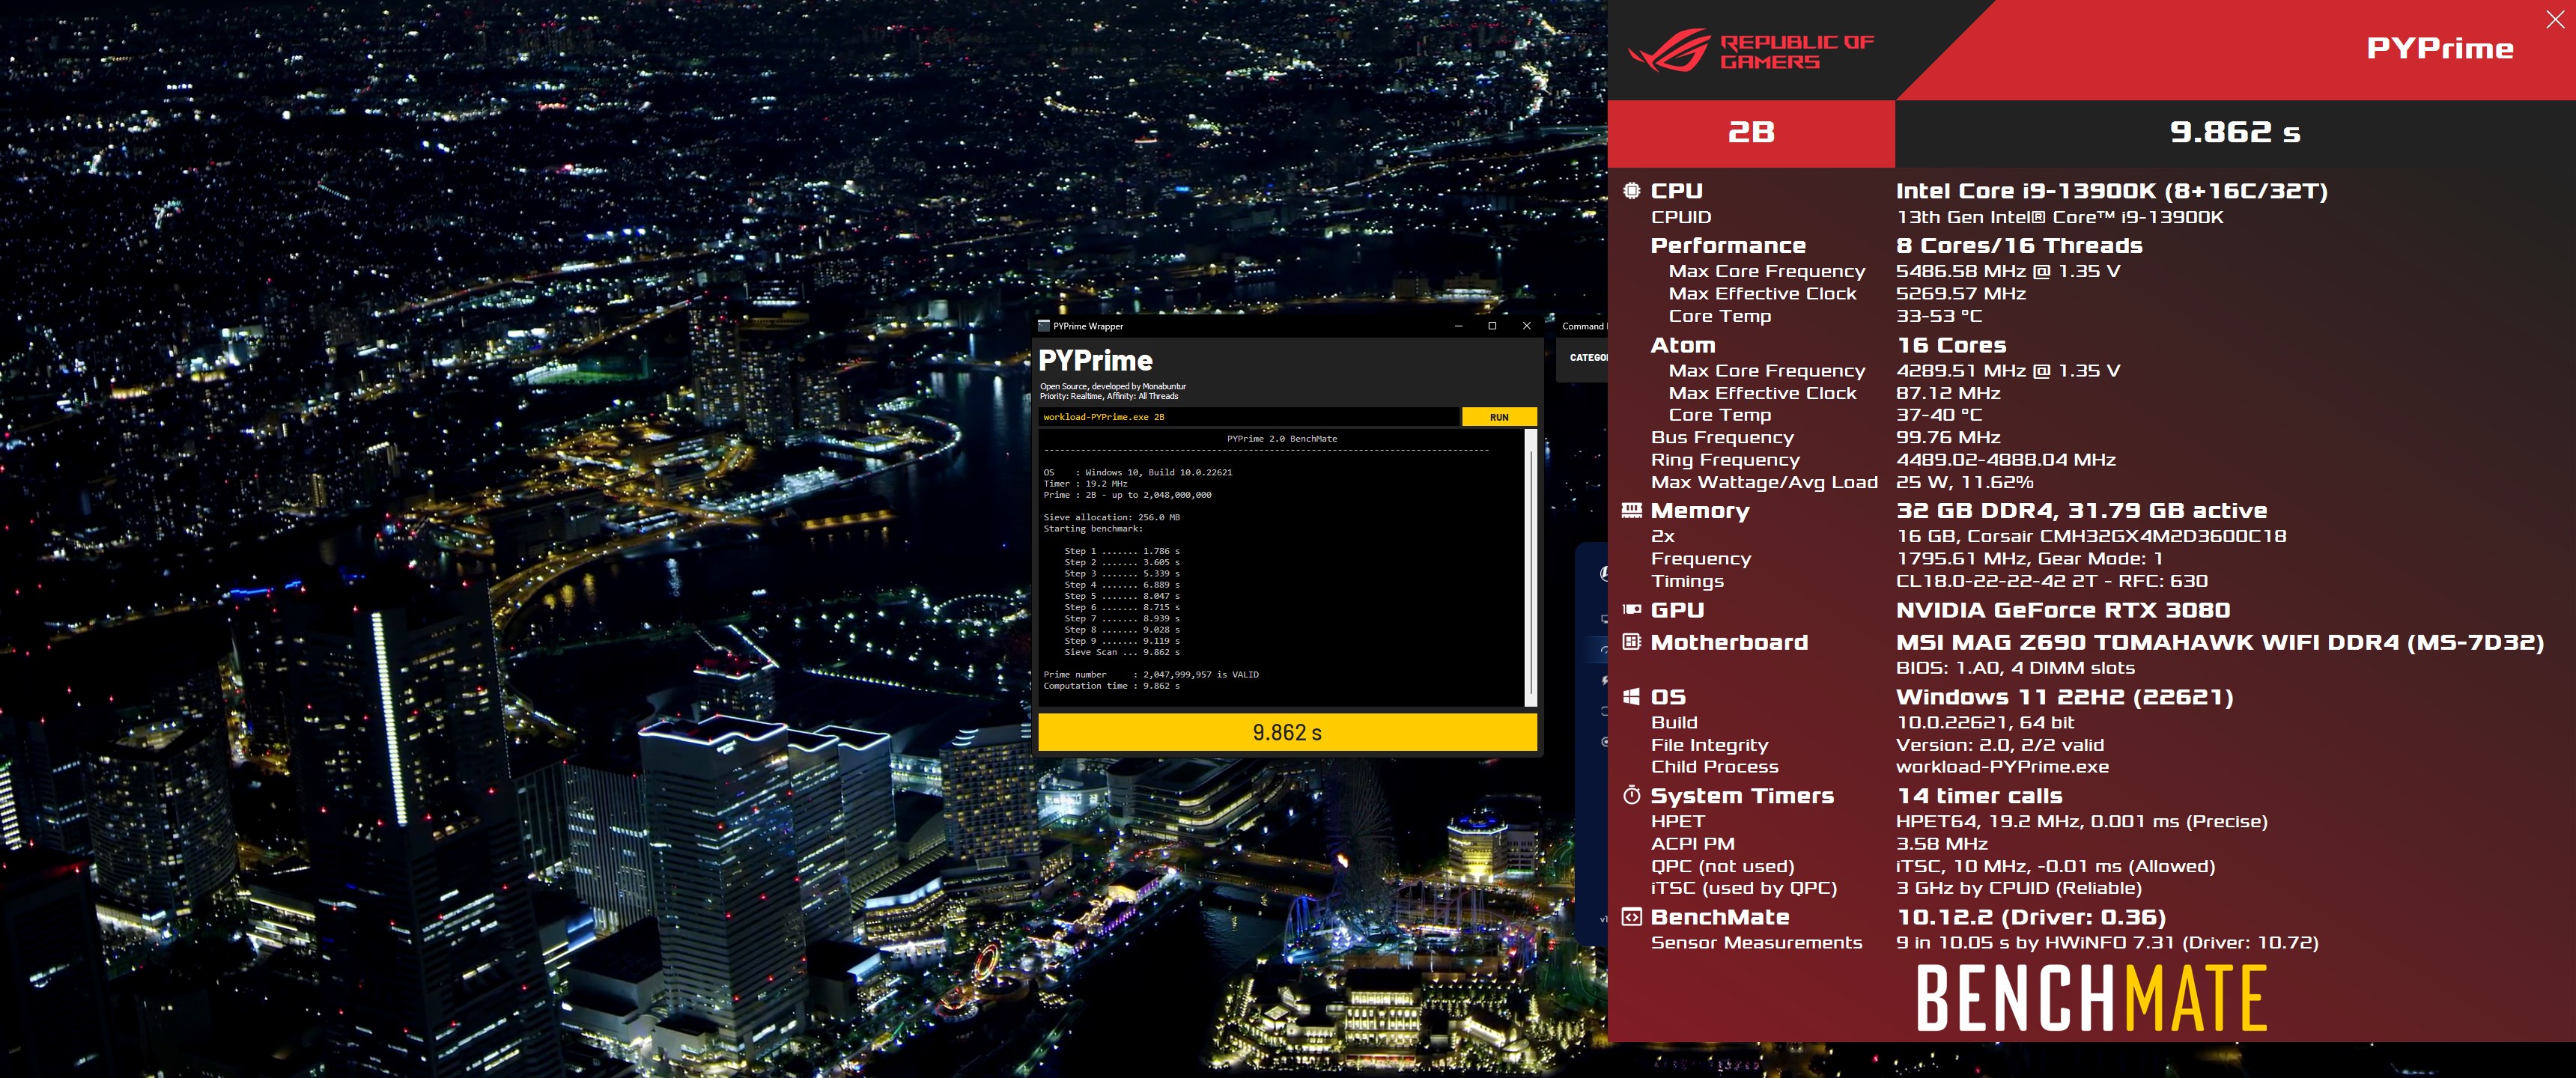The height and width of the screenshot is (1078, 2576).
Task: Click 'Open Source, developed by Monabuntur' text
Action: pyautogui.click(x=1112, y=386)
